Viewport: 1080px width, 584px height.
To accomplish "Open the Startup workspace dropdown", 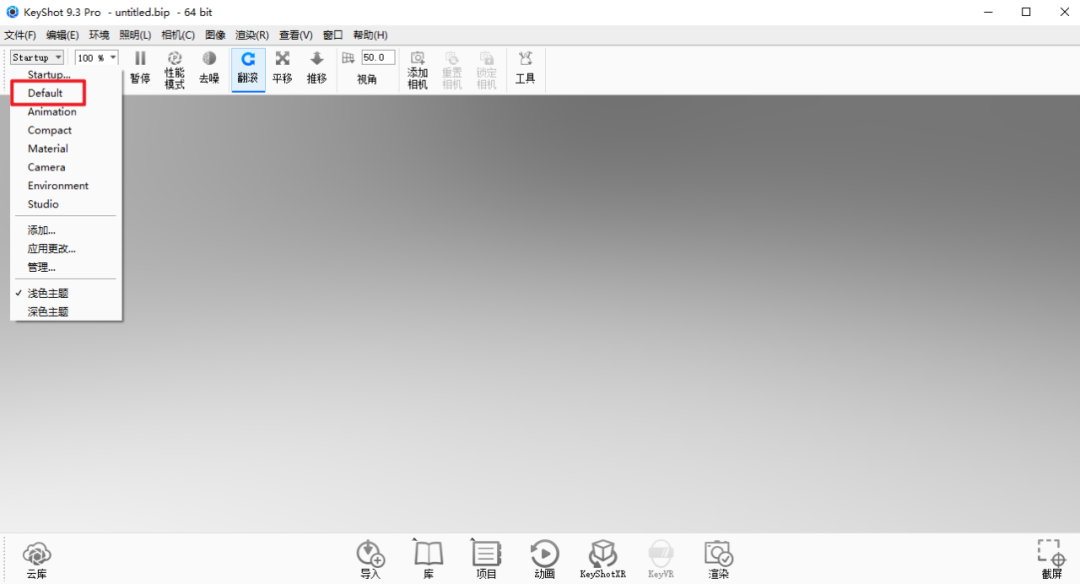I will click(37, 58).
